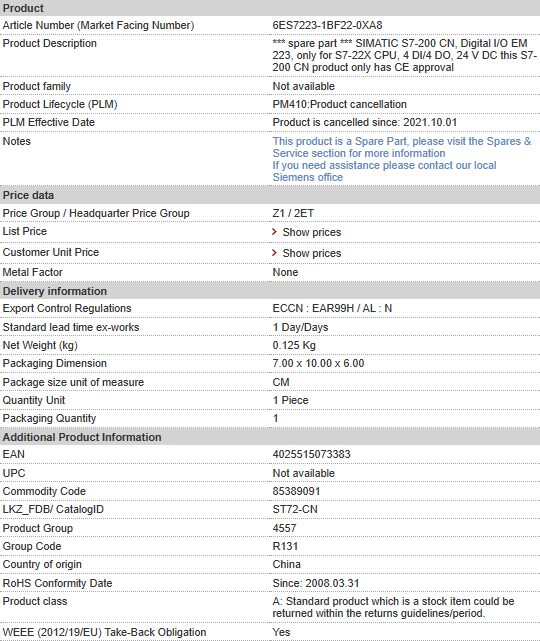Screen dimensions: 540x641
Task: Select the Commodity Code value 85389091
Action: pos(296,491)
